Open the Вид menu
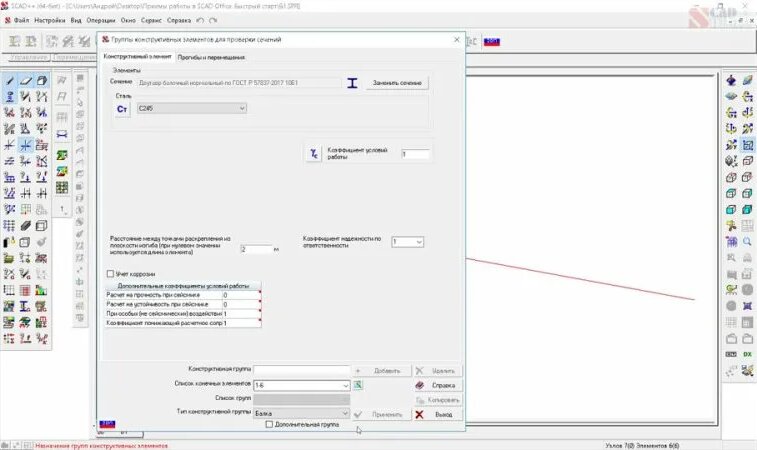 pyautogui.click(x=76, y=20)
